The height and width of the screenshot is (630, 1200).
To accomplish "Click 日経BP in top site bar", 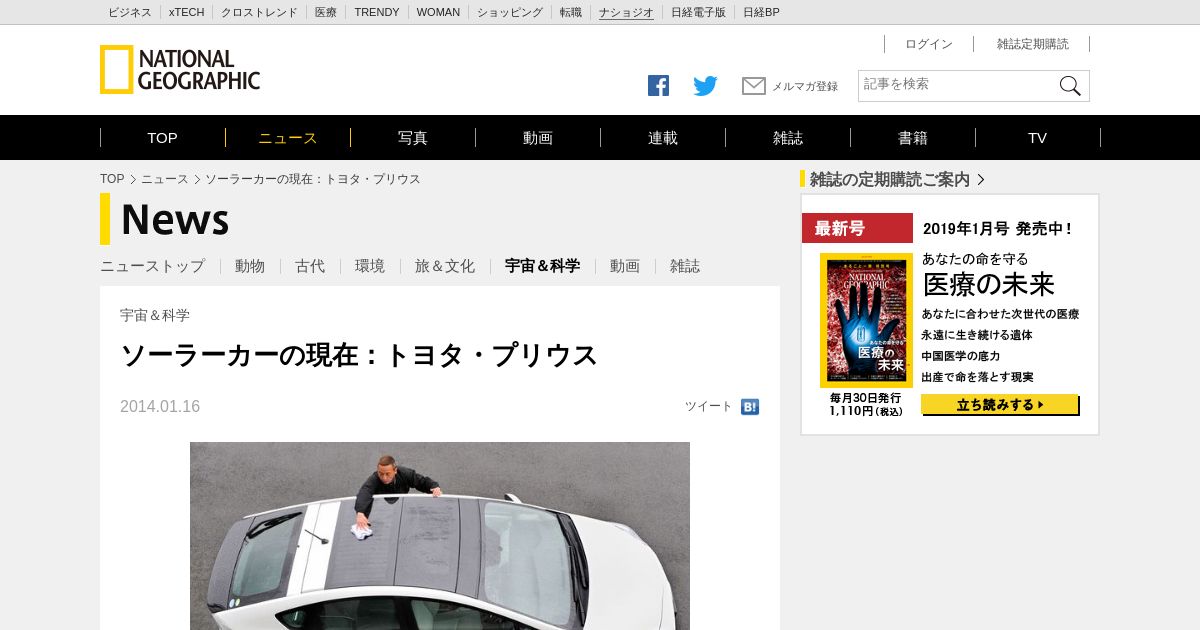I will point(761,12).
